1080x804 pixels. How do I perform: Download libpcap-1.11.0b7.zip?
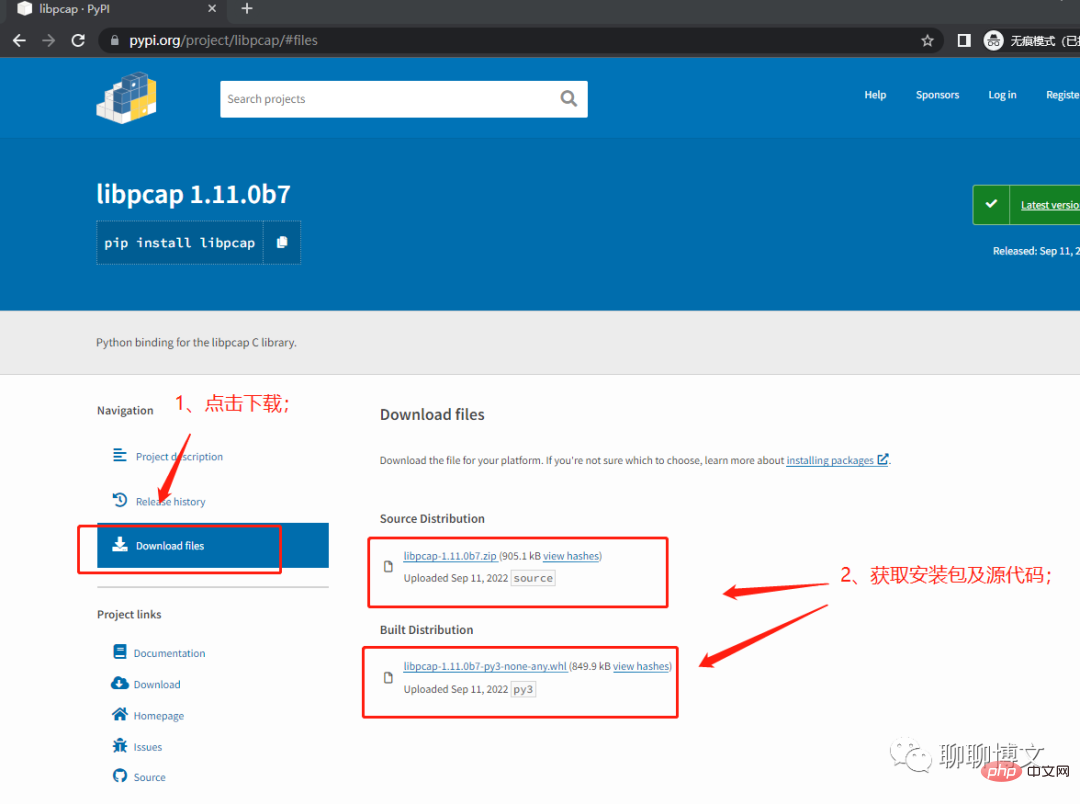(450, 556)
